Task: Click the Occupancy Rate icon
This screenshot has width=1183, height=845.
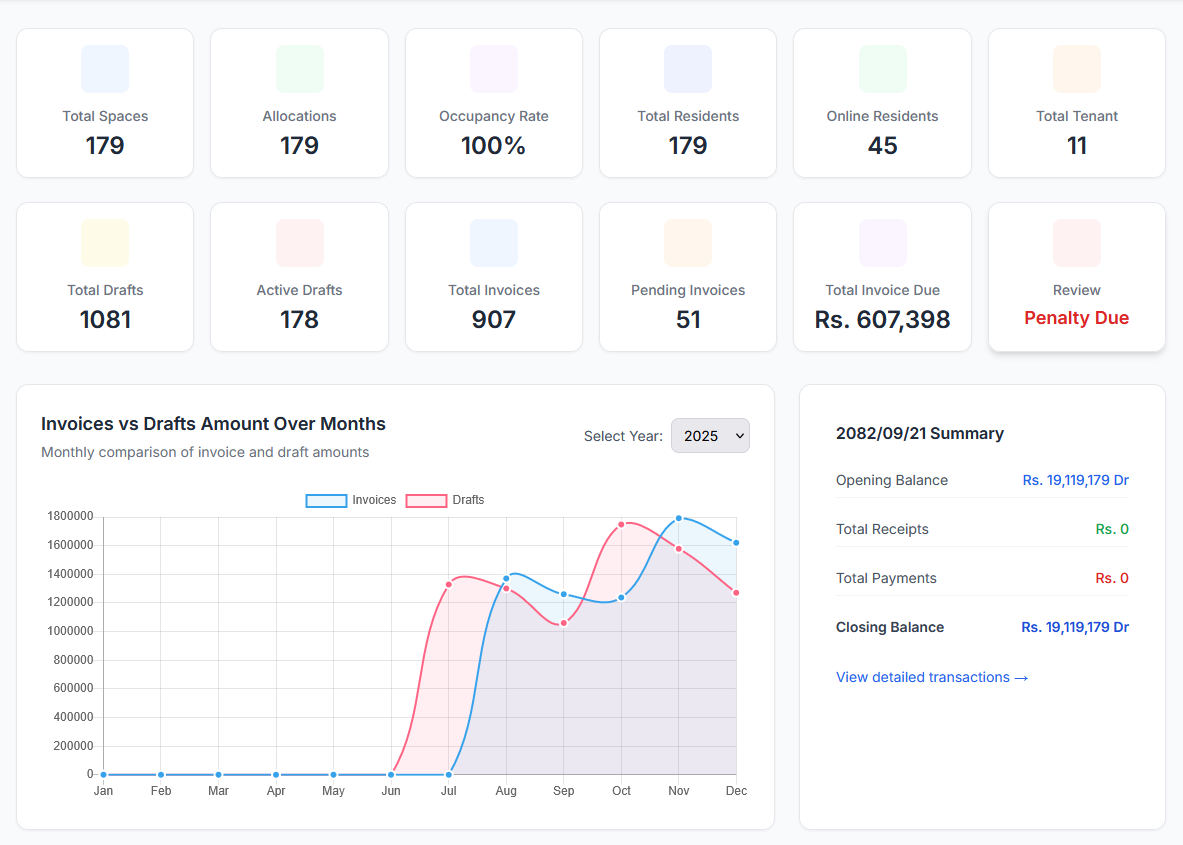Action: pos(493,68)
